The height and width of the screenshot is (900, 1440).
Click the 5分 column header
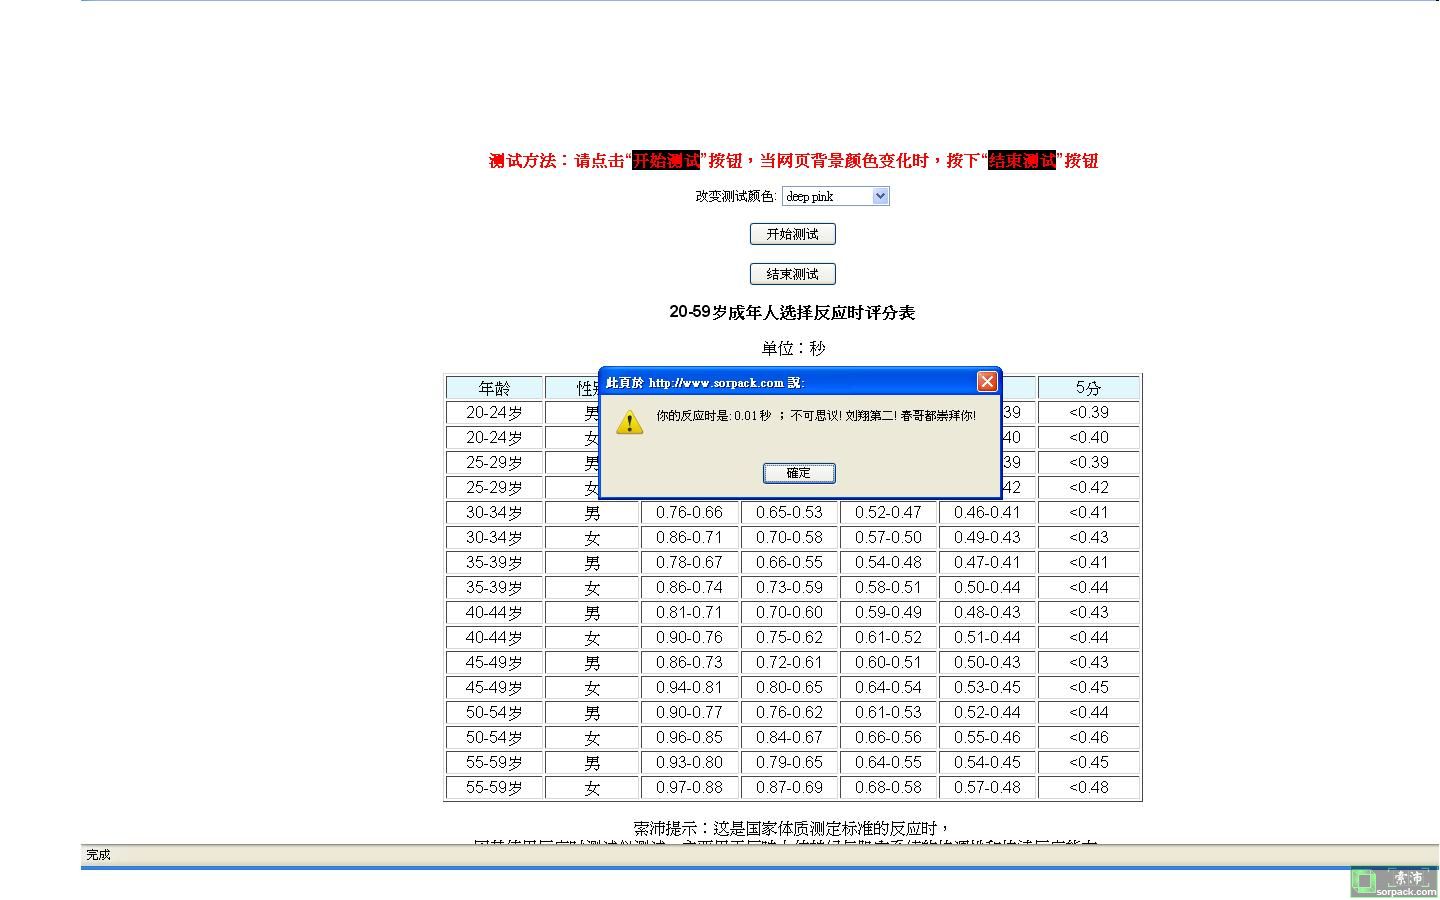pos(1088,388)
